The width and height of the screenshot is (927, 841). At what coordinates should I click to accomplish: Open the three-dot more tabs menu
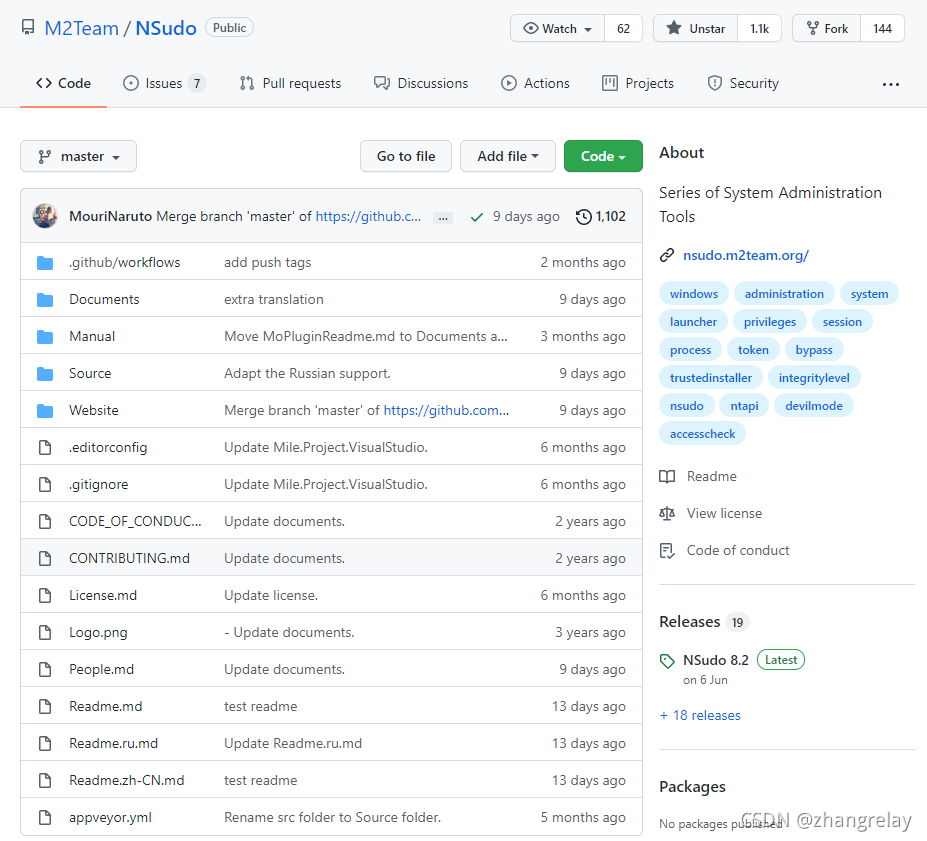point(890,85)
